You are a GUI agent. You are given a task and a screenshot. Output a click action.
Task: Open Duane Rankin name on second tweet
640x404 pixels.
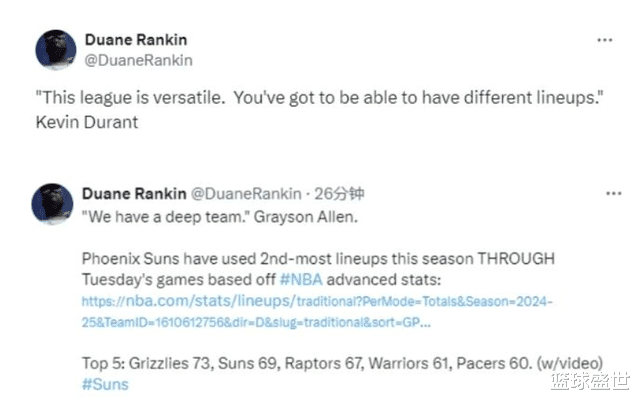coord(134,193)
